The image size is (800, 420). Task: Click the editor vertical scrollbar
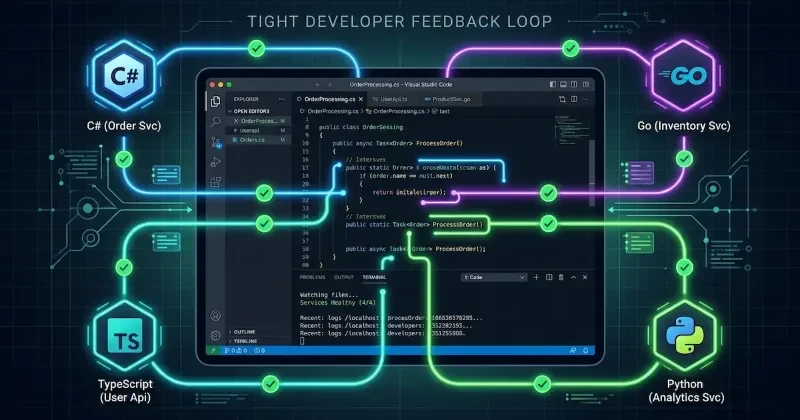click(592, 173)
